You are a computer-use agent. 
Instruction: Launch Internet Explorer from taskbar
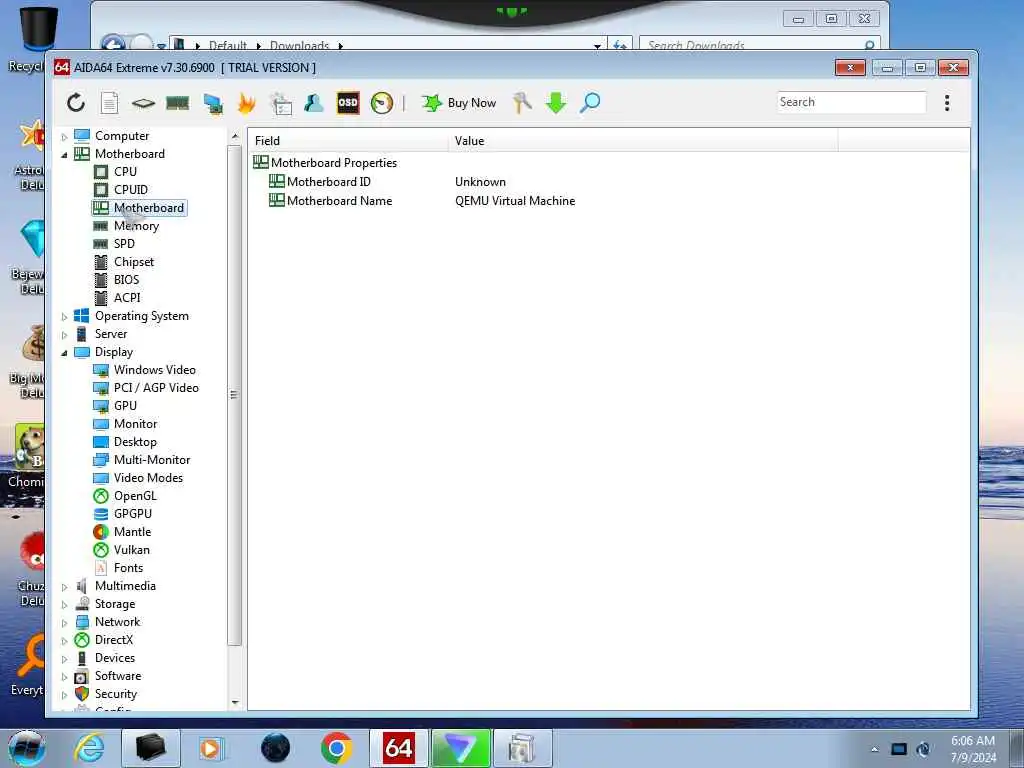89,748
